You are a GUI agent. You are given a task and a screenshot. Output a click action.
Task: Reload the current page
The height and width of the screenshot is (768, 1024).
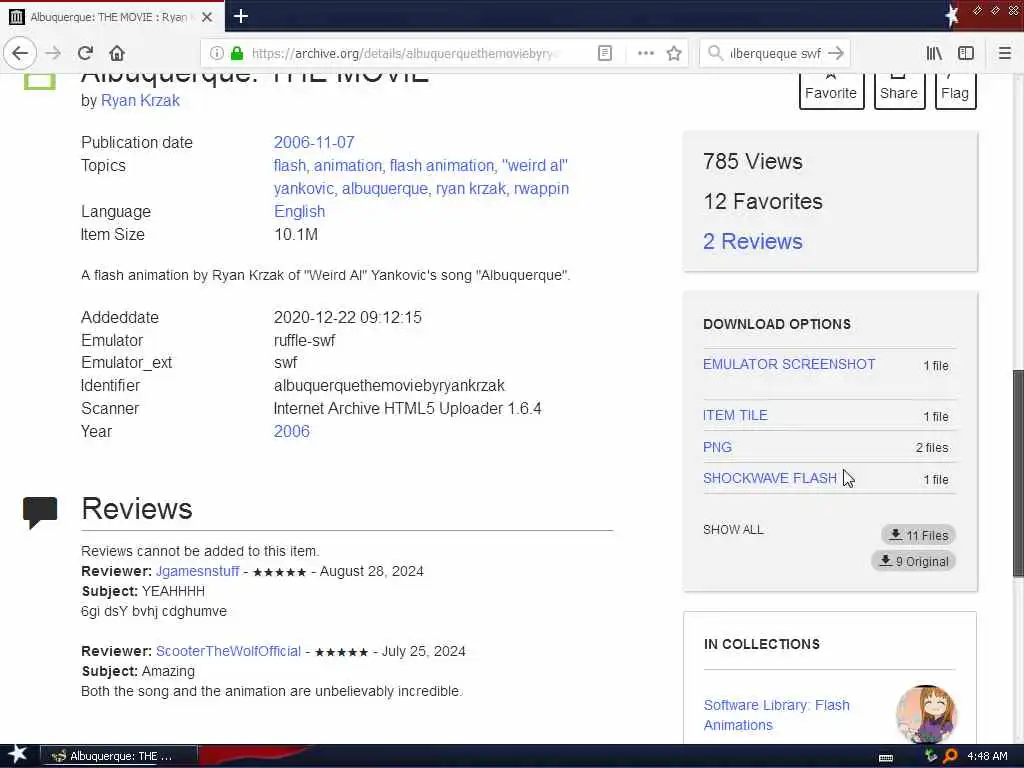coord(86,53)
